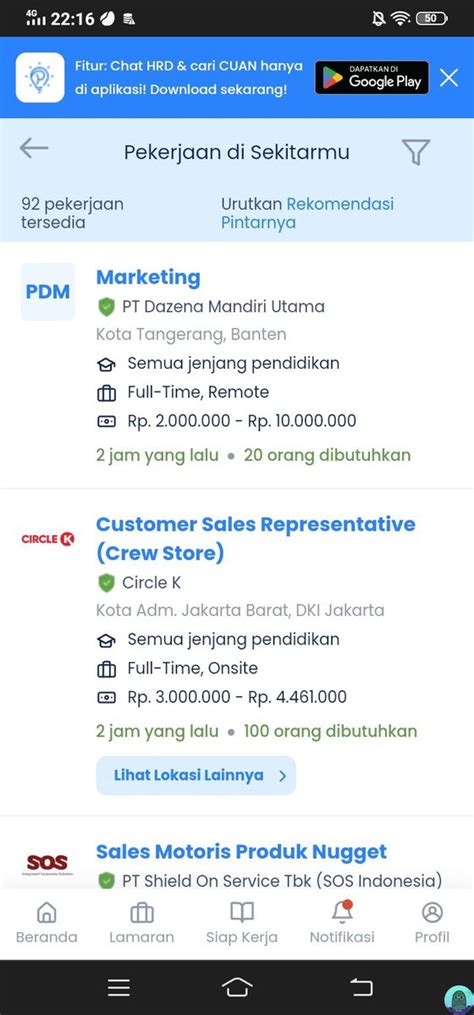Switch to the Lamaran tab
474x1015 pixels.
[x=142, y=923]
